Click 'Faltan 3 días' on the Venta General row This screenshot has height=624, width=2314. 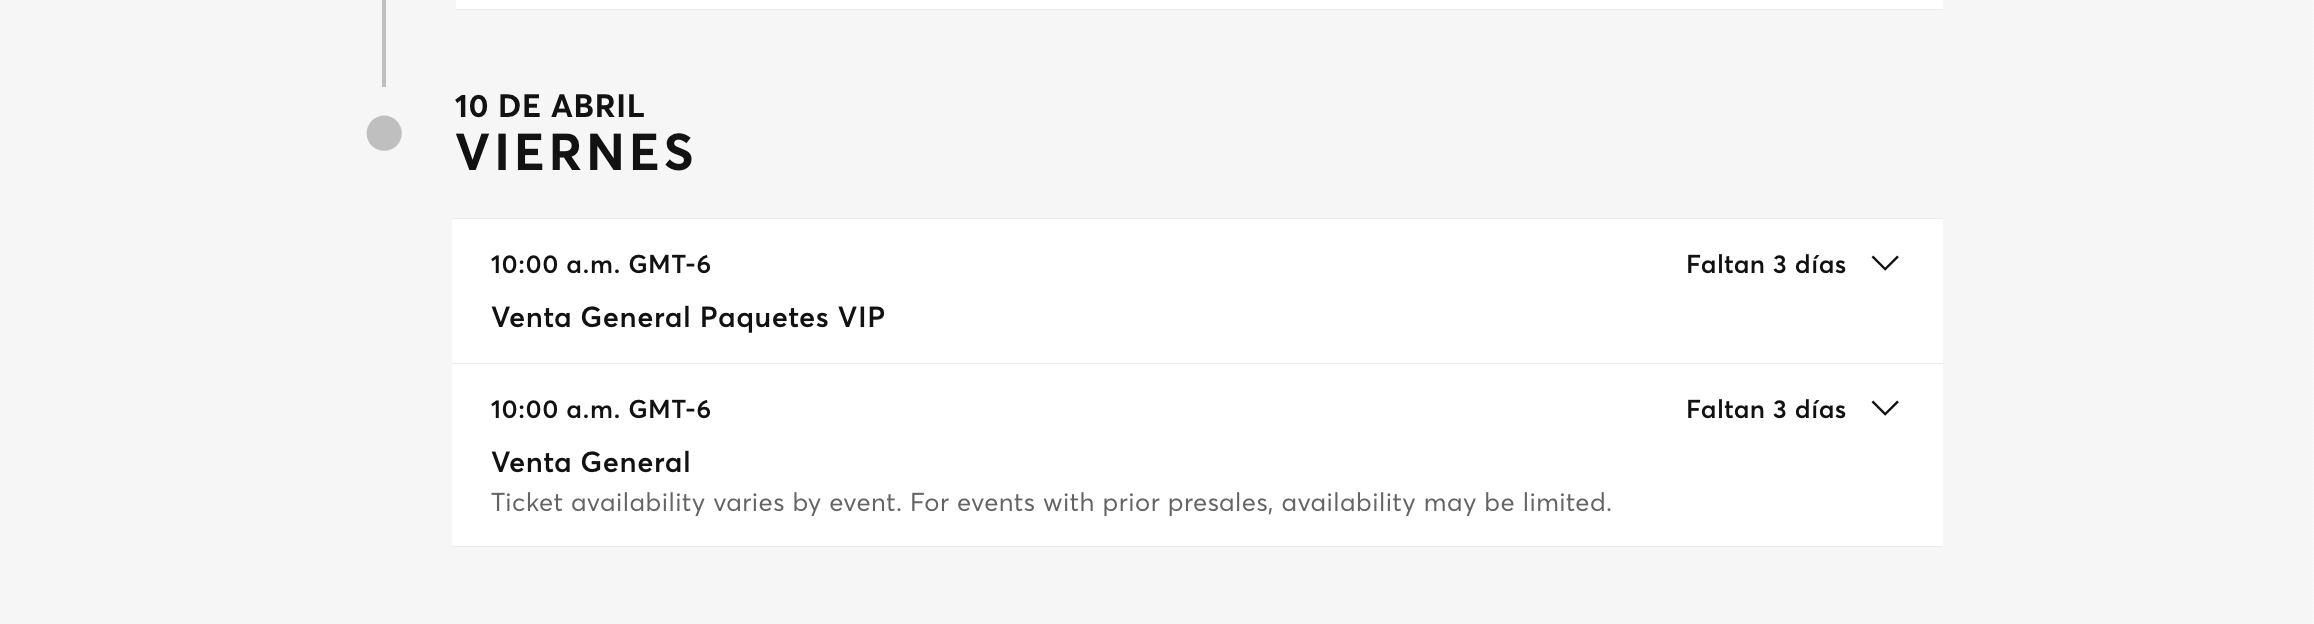pyautogui.click(x=1765, y=410)
